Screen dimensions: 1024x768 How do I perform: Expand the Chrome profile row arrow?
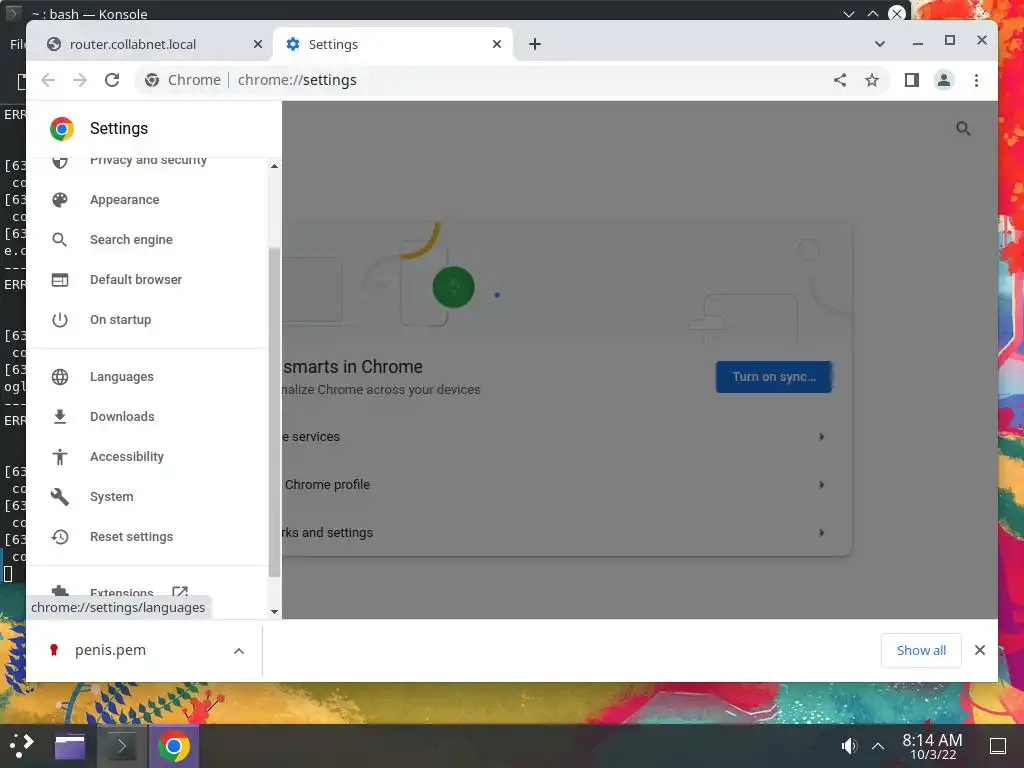[x=822, y=485]
